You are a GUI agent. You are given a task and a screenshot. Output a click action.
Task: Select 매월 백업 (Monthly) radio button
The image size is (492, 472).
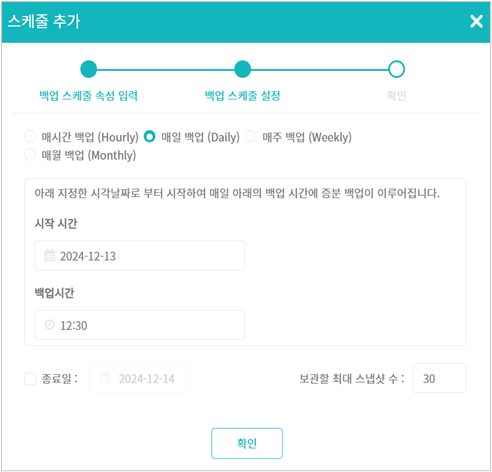pyautogui.click(x=30, y=154)
